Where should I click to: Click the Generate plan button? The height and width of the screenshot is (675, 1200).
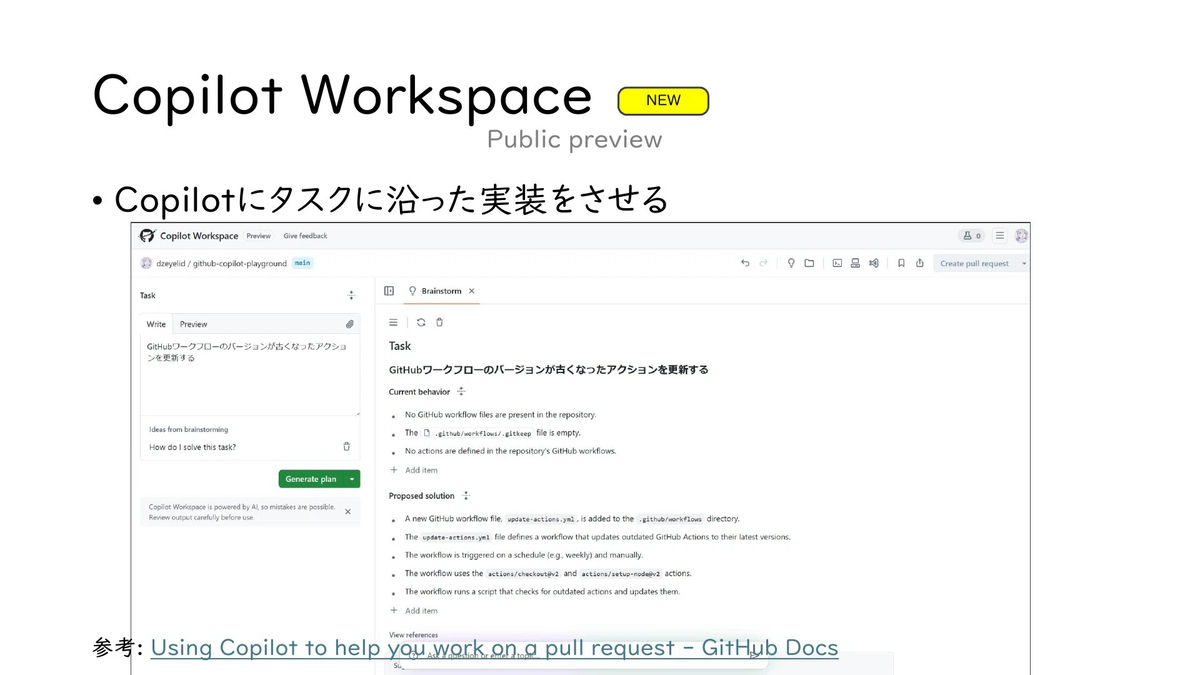pyautogui.click(x=311, y=479)
